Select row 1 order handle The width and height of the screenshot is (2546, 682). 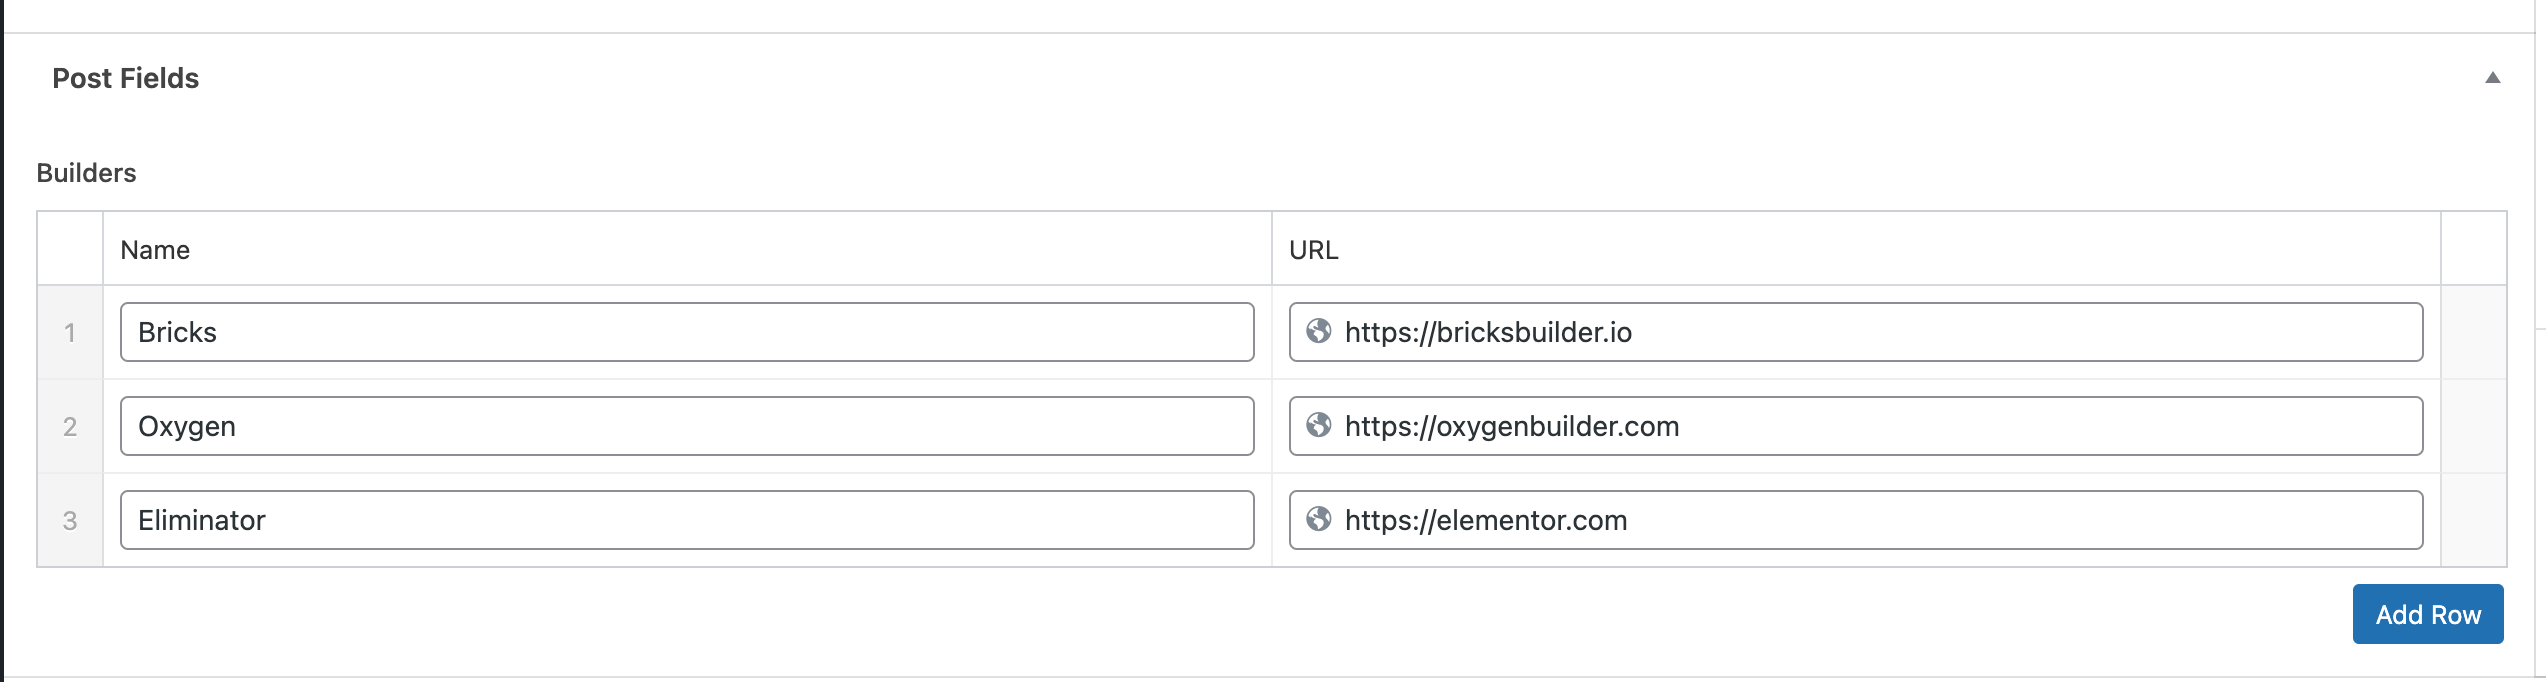click(70, 332)
